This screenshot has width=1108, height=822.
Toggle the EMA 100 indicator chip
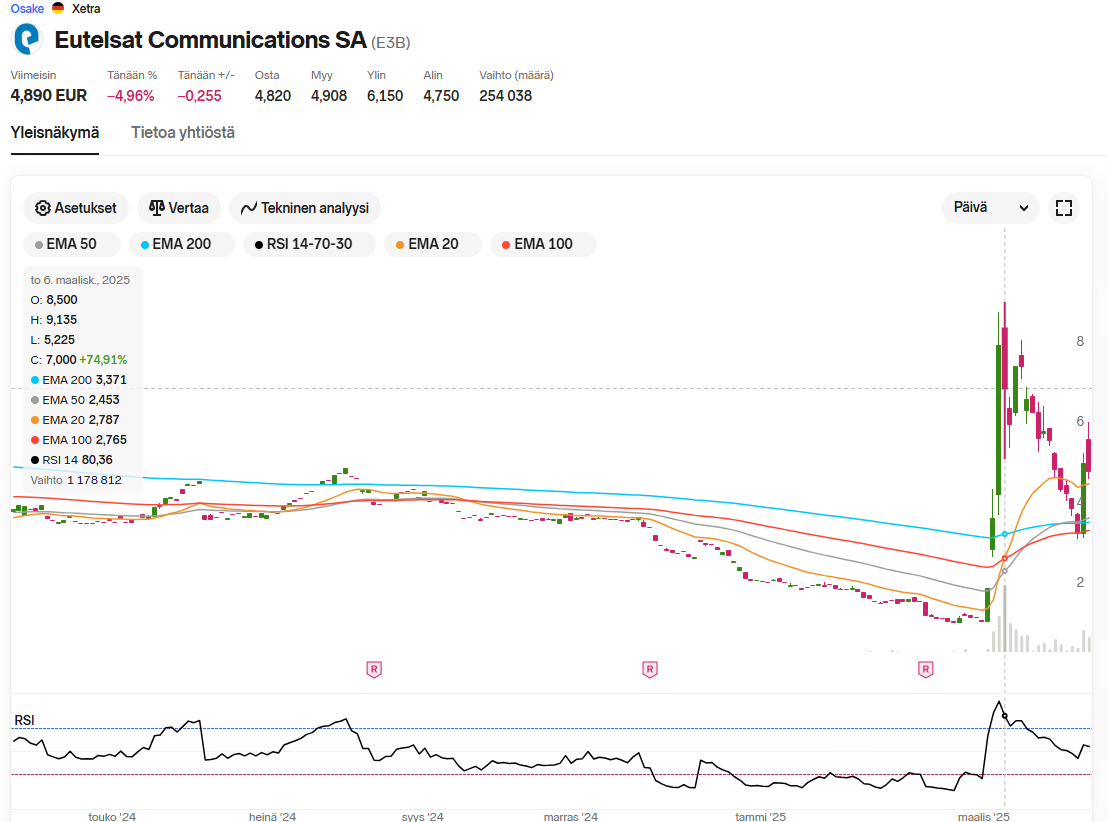click(543, 245)
